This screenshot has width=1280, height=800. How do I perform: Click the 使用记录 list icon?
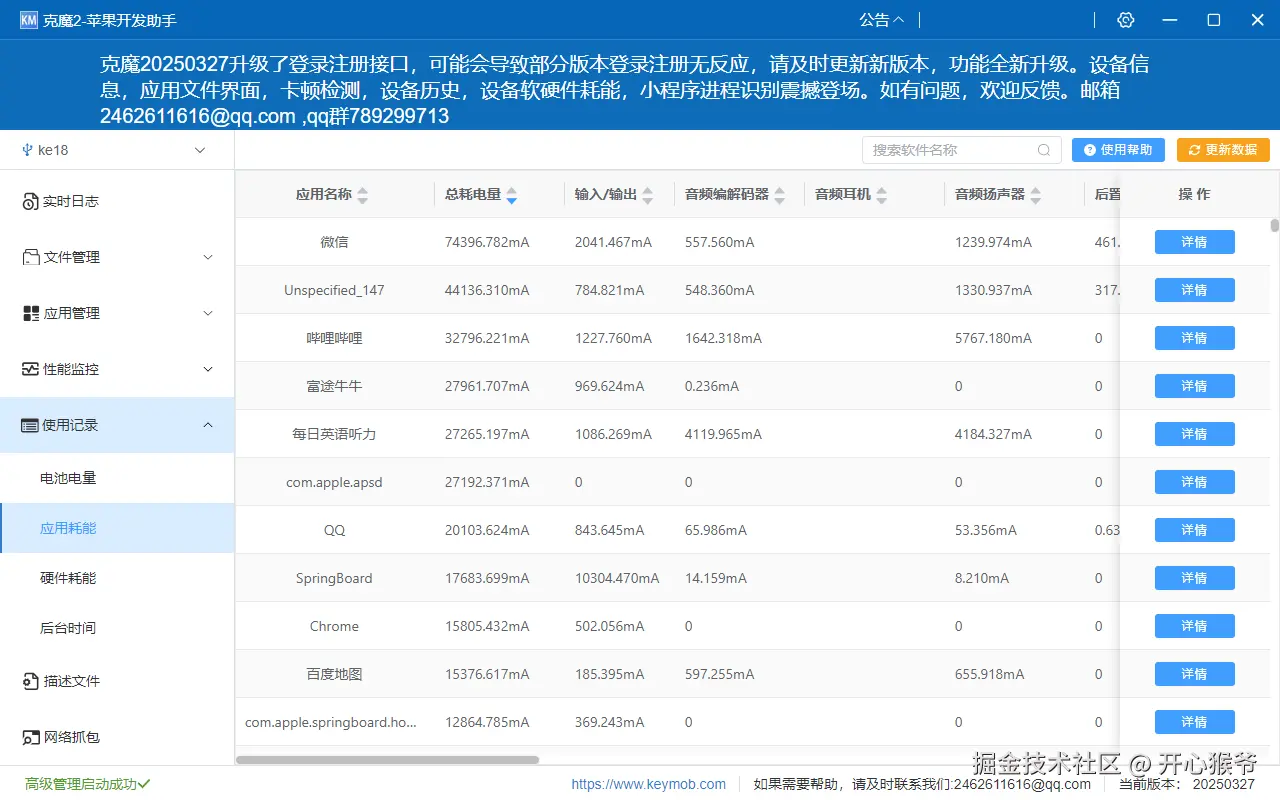[x=30, y=425]
